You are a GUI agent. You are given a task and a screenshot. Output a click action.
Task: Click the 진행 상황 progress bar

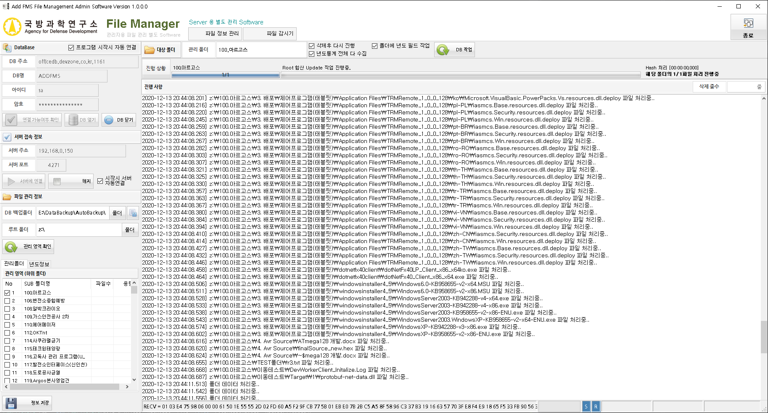225,75
